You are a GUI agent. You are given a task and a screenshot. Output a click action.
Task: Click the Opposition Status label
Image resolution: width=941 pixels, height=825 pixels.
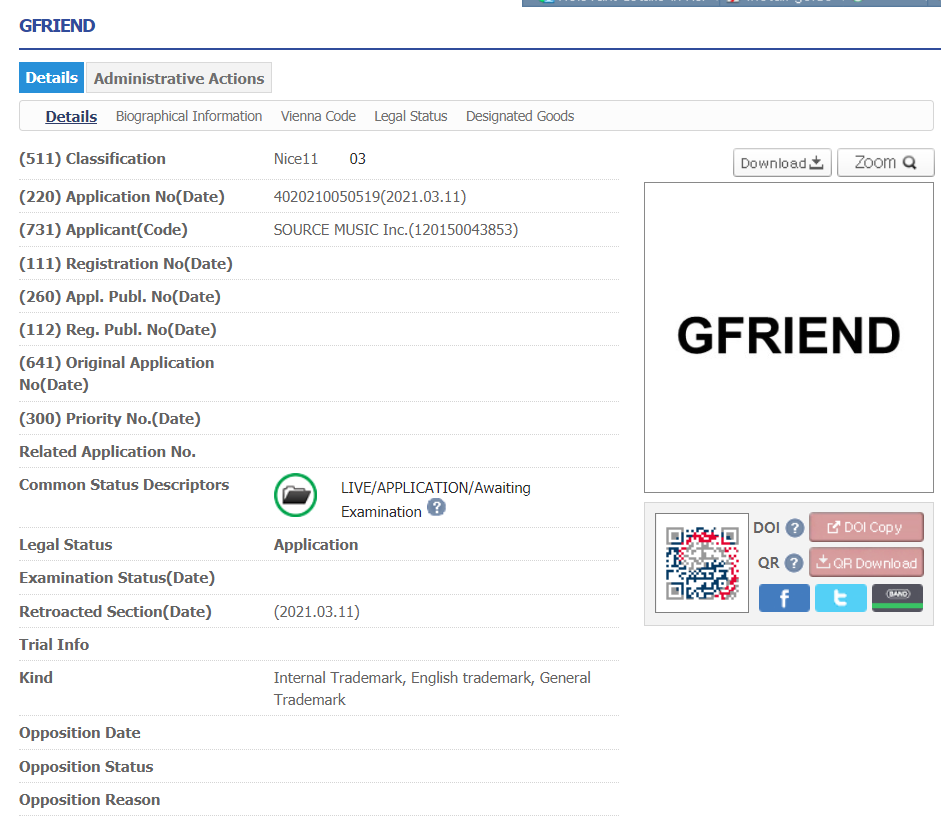(86, 767)
